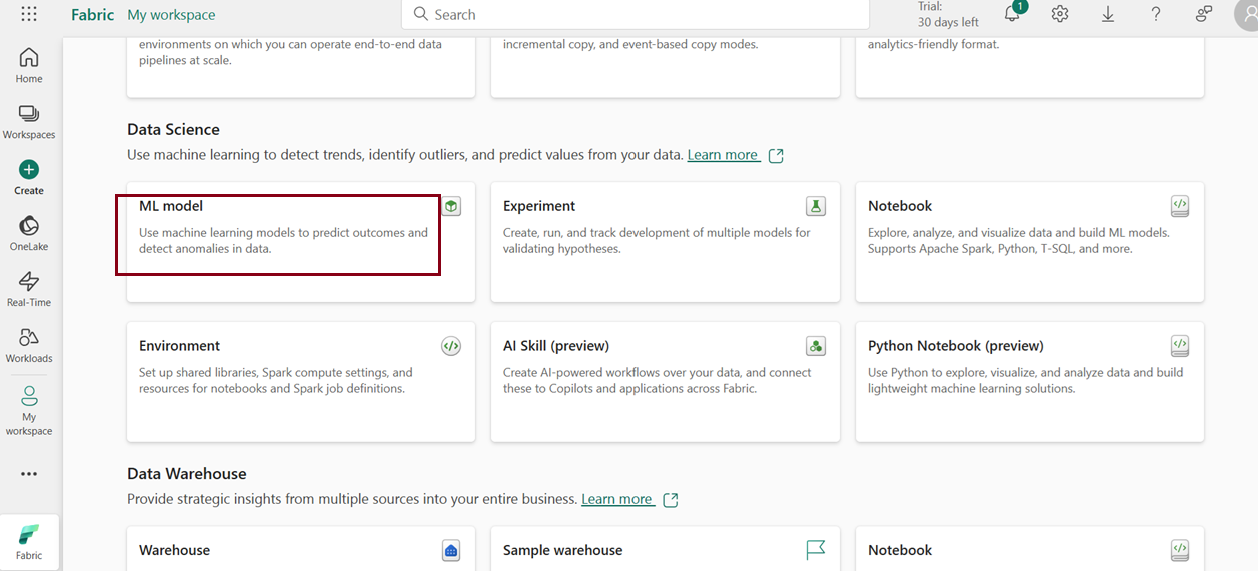Open OneLake in the sidebar
This screenshot has width=1258, height=586.
coord(29,233)
